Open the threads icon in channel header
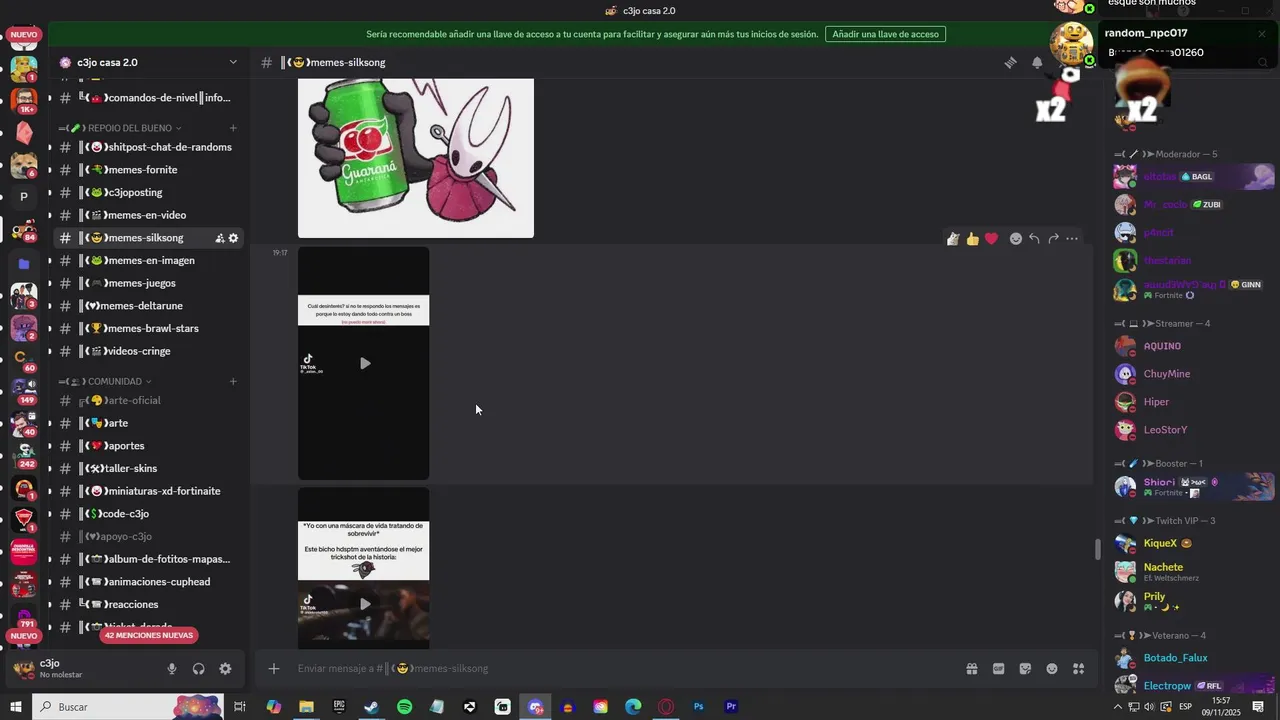The height and width of the screenshot is (720, 1280). (x=1011, y=62)
